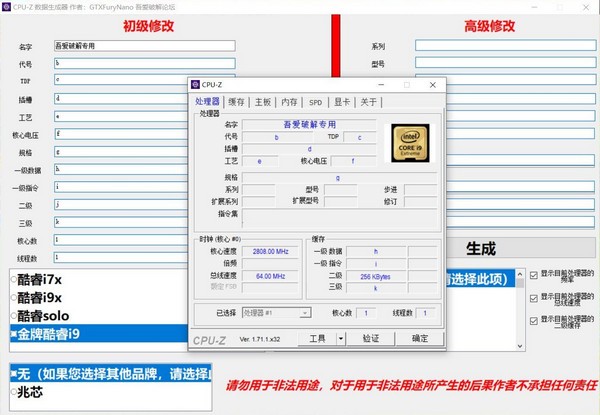The width and height of the screenshot is (600, 415).
Task: Click the 核心数 input field in generator
Action: pos(121,239)
